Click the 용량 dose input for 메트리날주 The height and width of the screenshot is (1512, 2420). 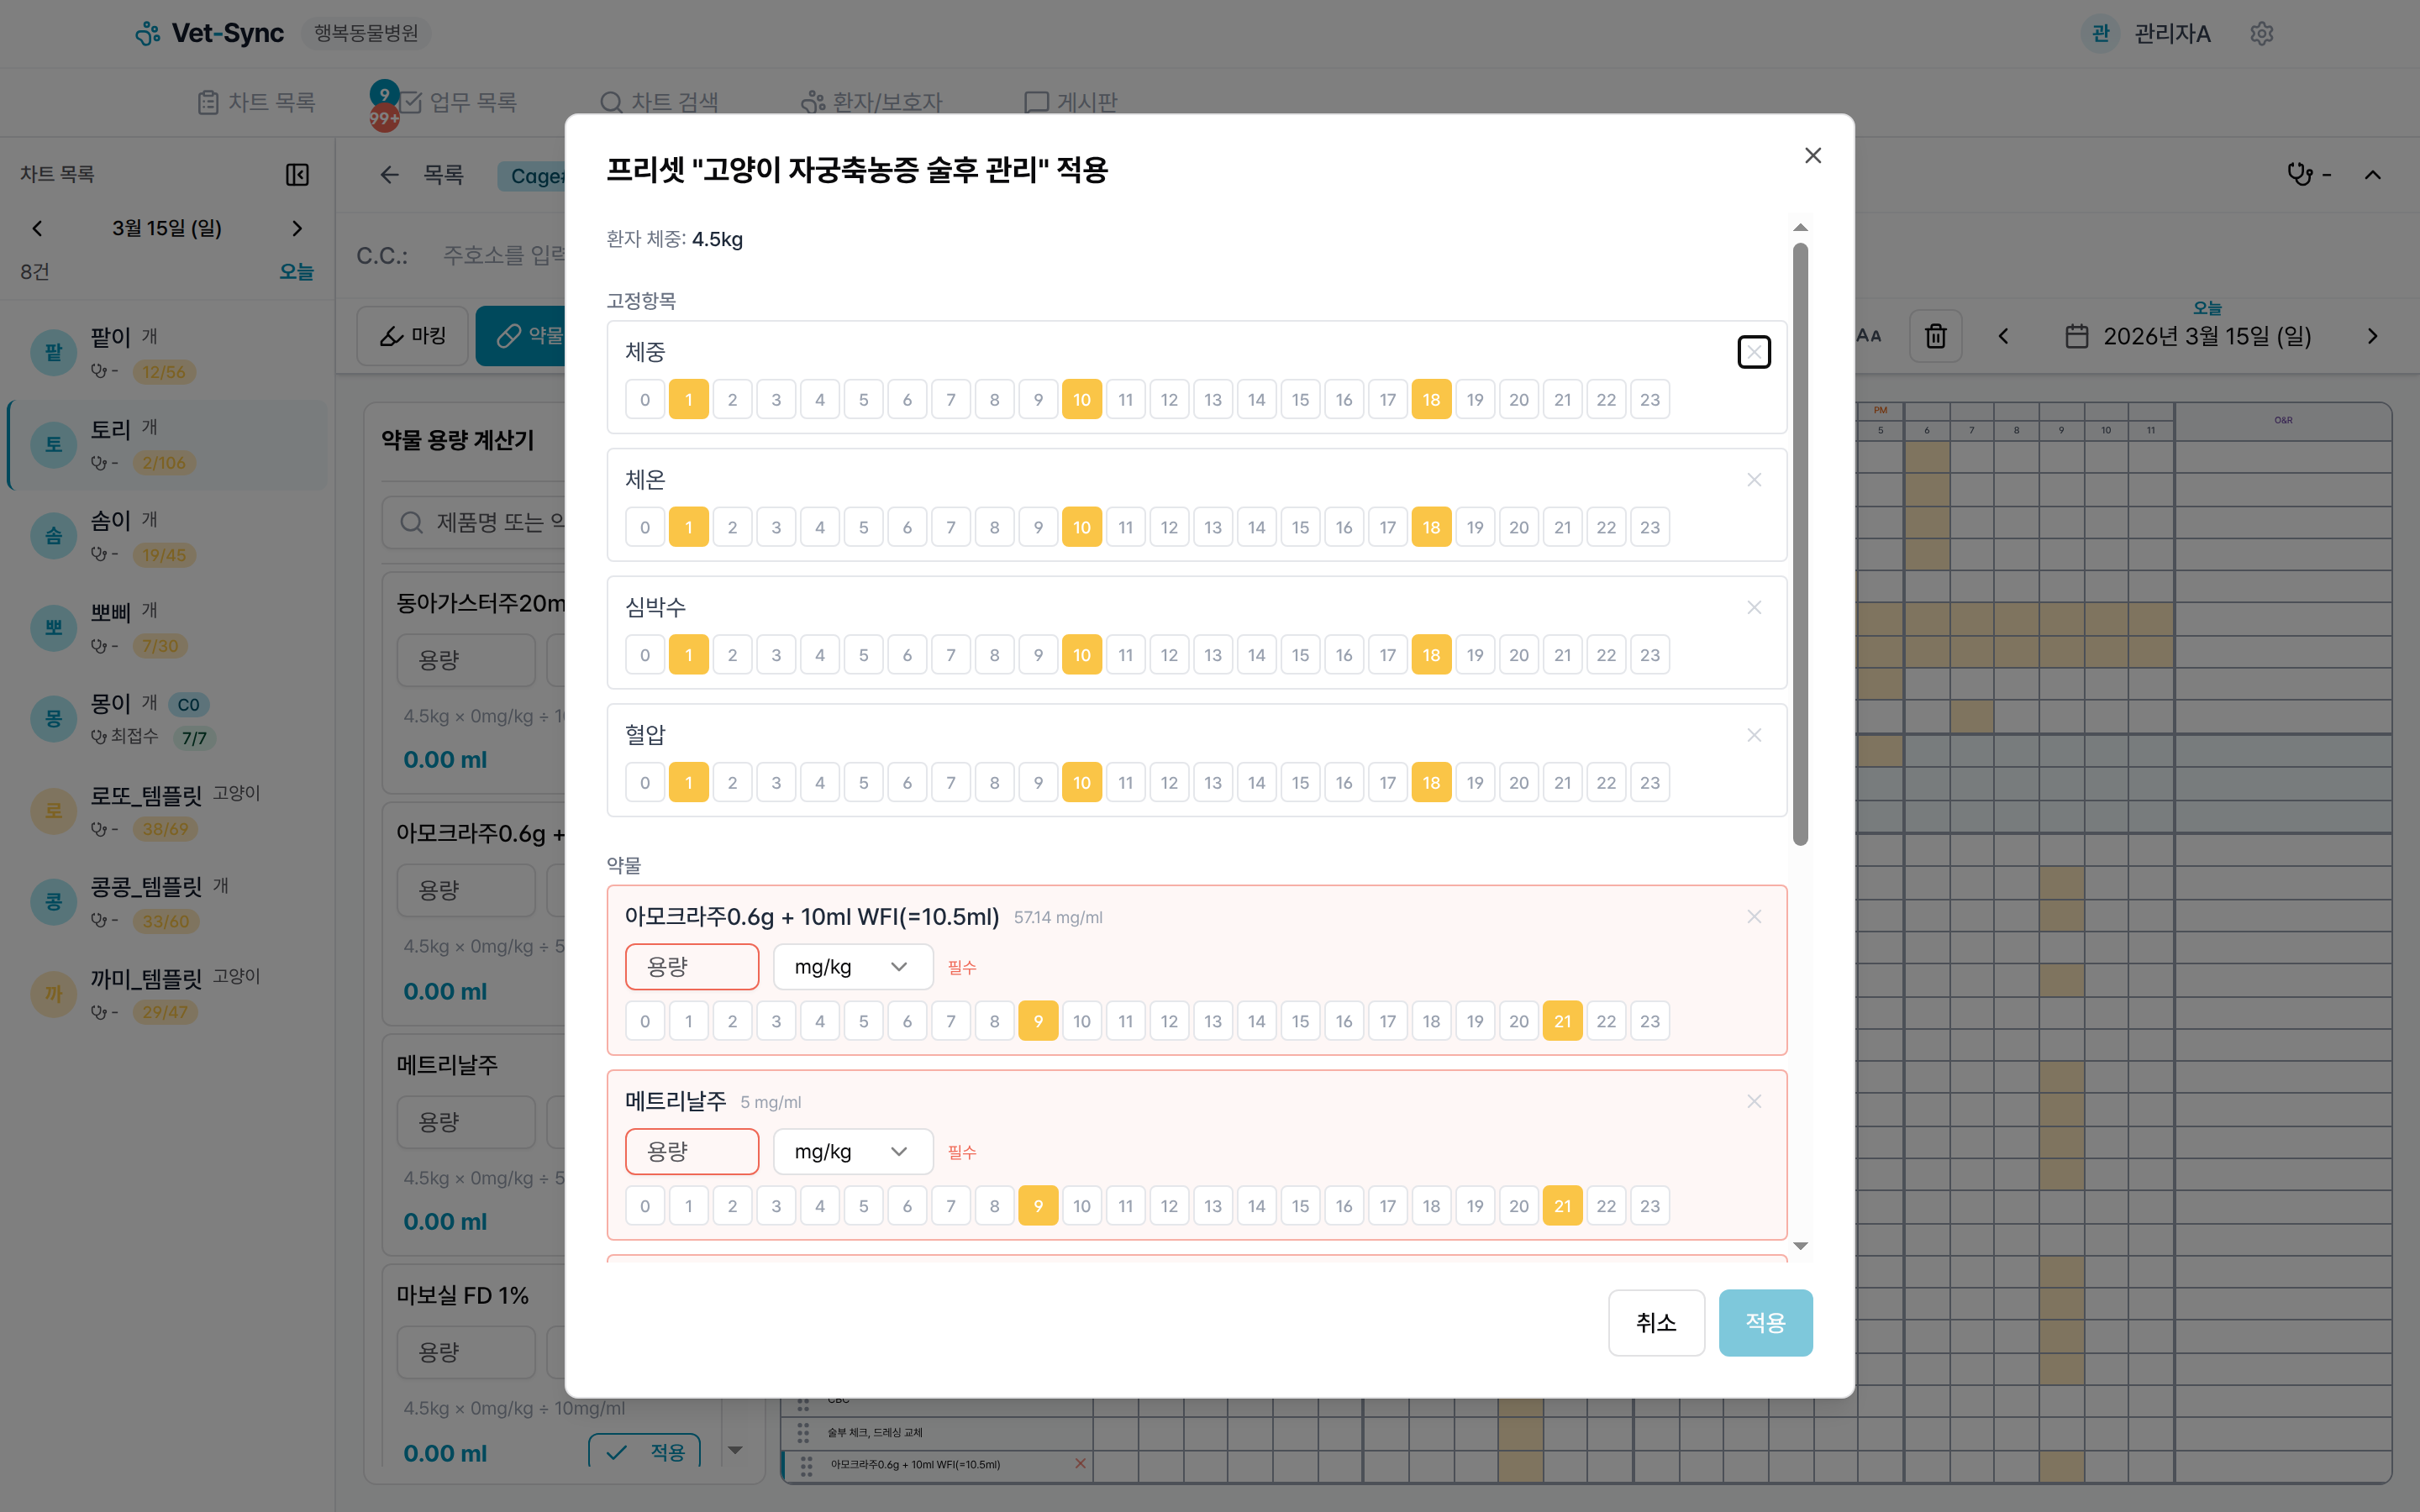coord(691,1151)
